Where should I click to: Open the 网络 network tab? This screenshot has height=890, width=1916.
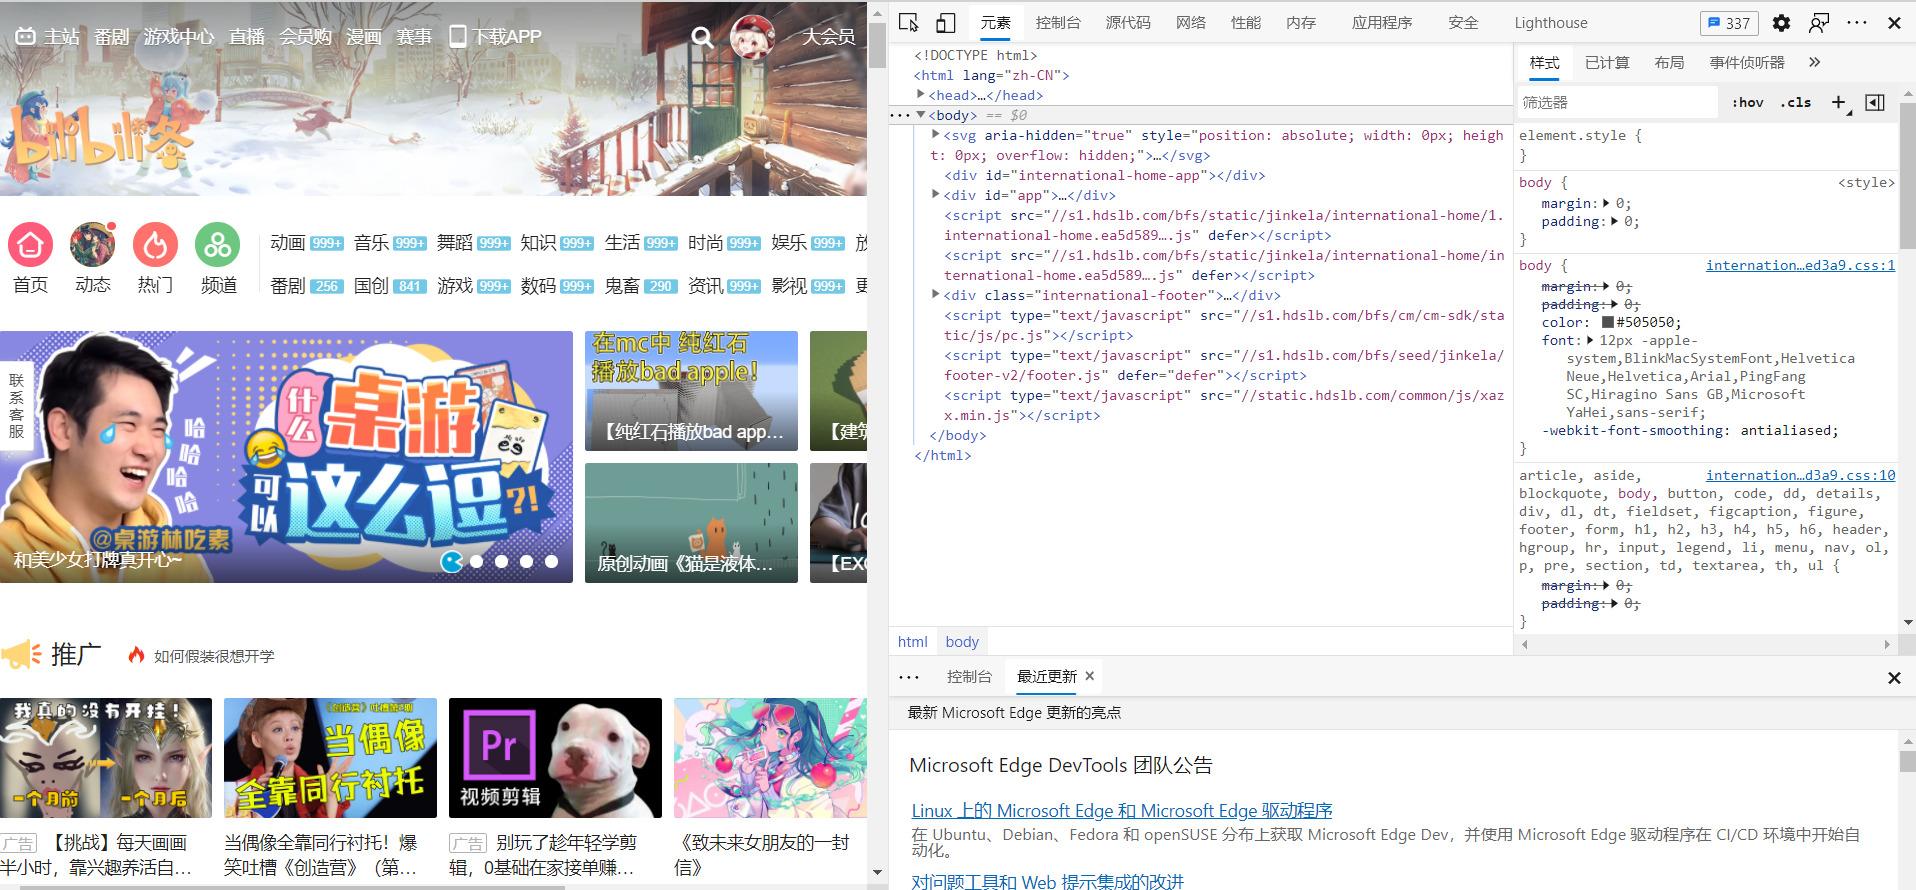coord(1191,22)
